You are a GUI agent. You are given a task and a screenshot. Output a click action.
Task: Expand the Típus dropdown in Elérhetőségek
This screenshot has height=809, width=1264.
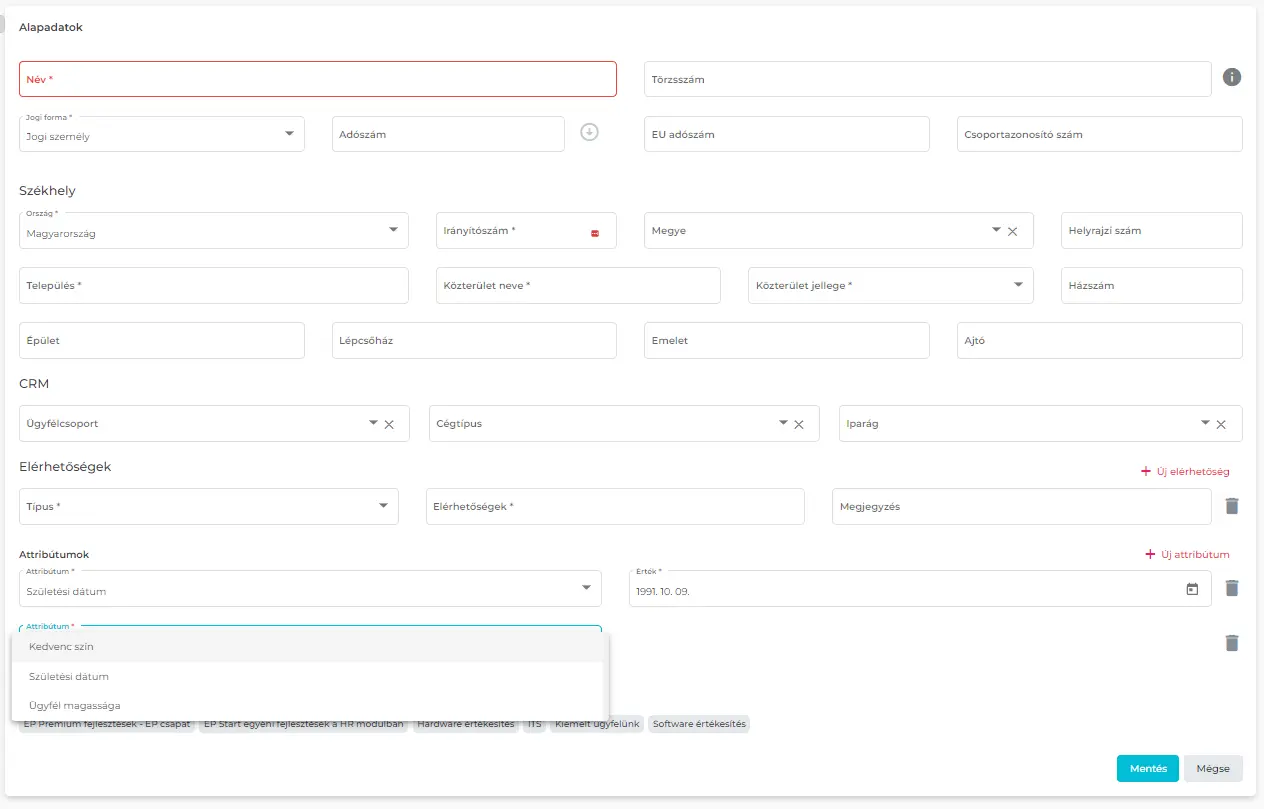coord(383,506)
